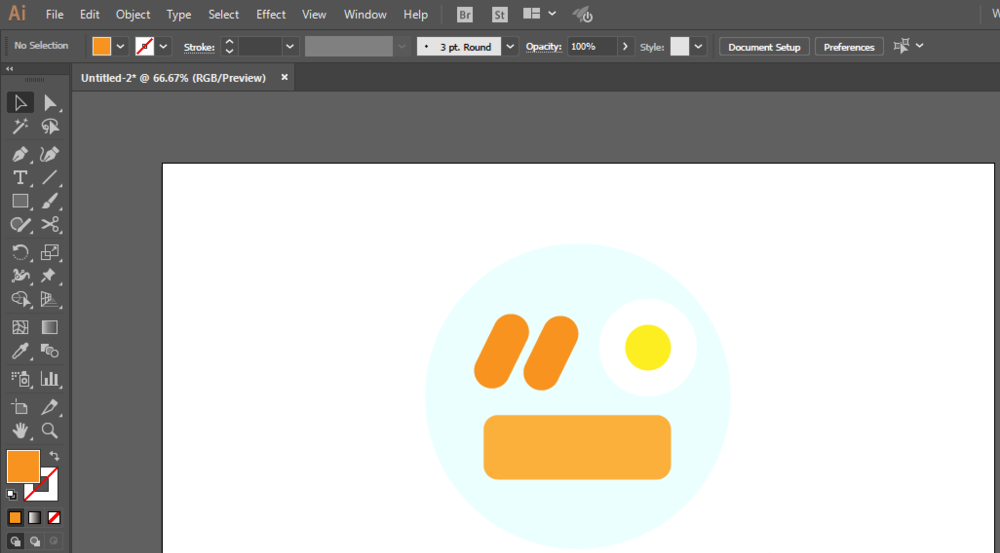Expand the stroke weight dropdown
This screenshot has height=553, width=1000.
click(290, 46)
